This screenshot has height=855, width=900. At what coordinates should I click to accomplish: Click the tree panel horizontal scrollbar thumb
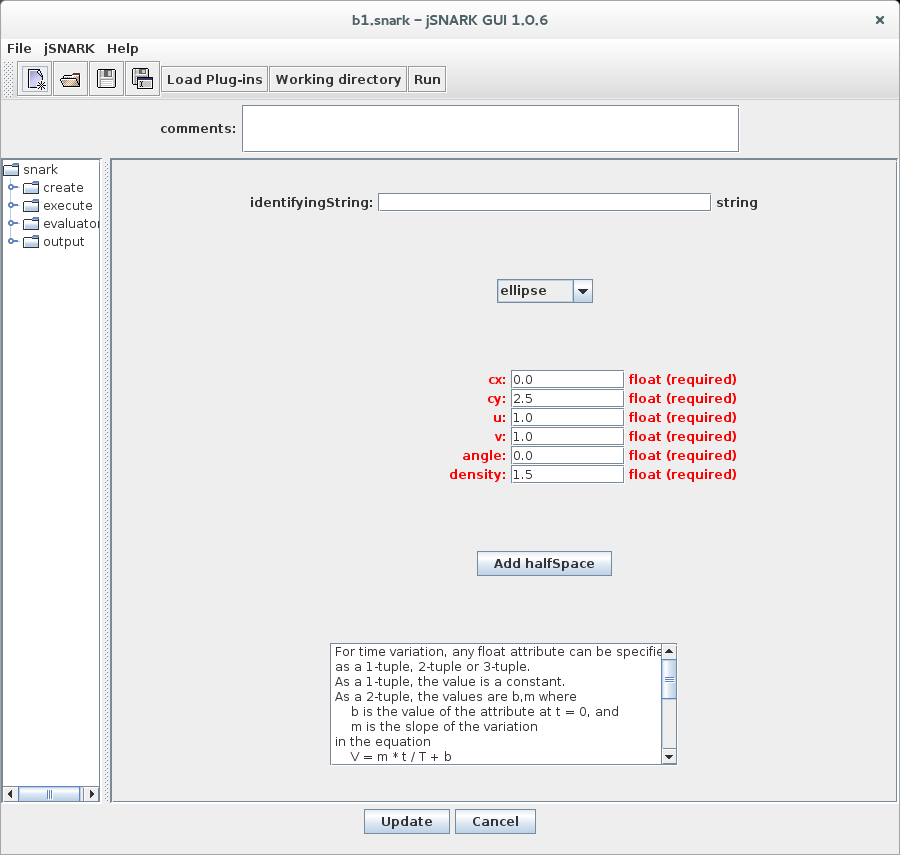[49, 794]
